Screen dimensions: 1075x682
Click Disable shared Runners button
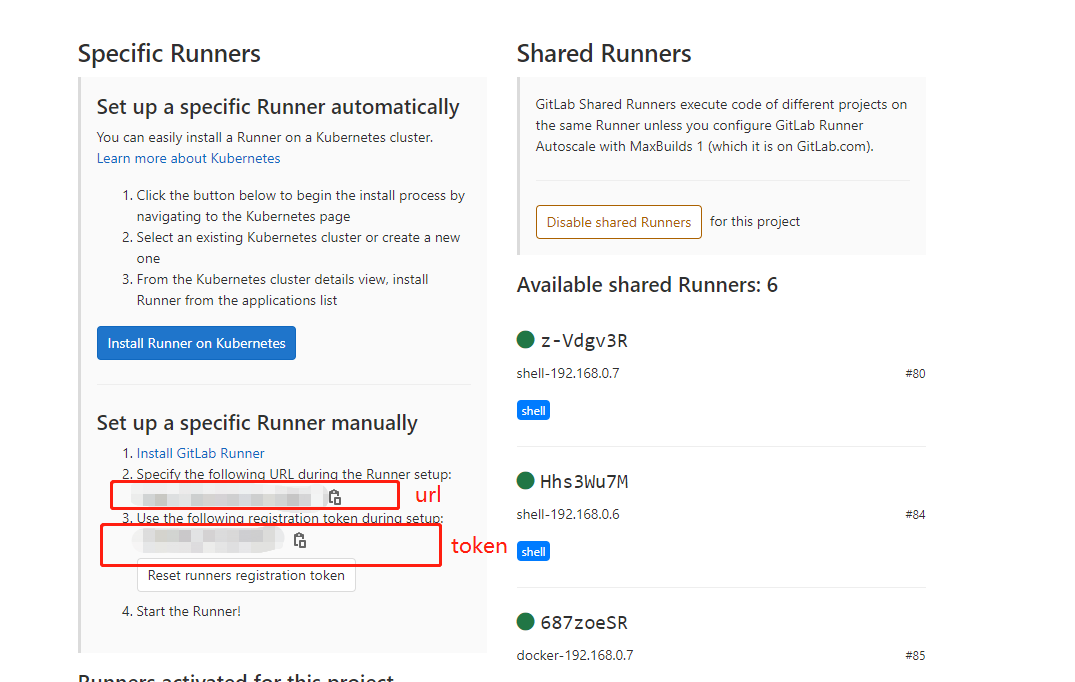tap(618, 222)
